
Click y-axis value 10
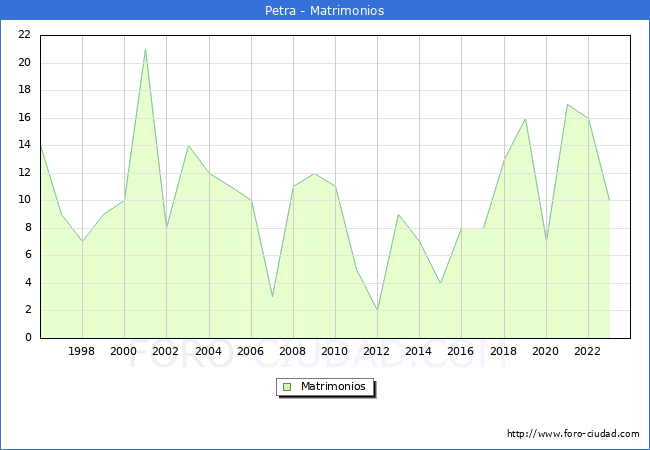tap(25, 200)
